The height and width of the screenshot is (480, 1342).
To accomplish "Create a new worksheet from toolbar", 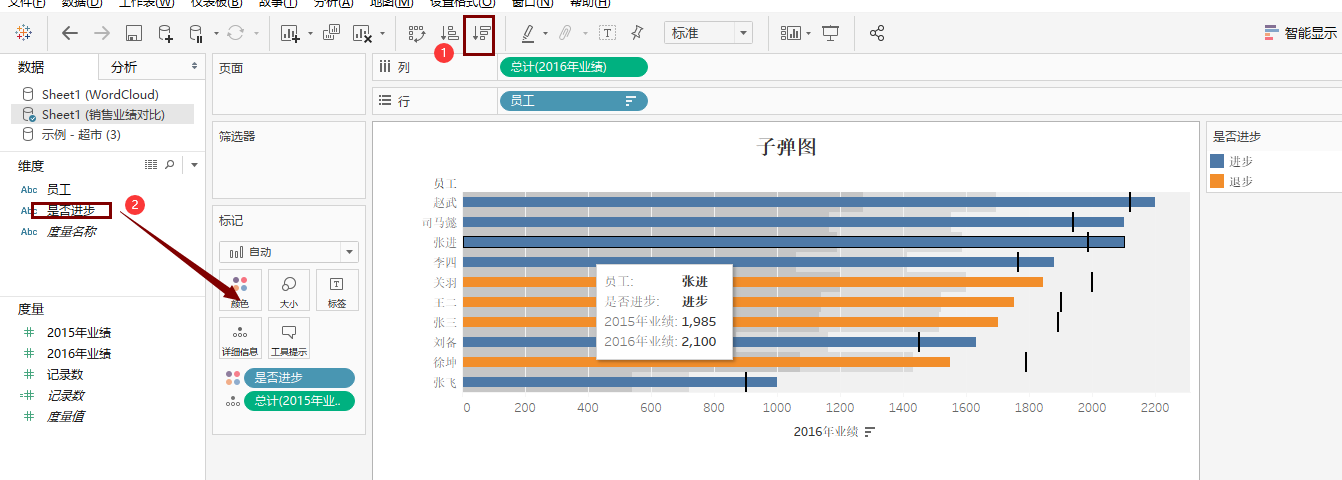I will point(291,34).
